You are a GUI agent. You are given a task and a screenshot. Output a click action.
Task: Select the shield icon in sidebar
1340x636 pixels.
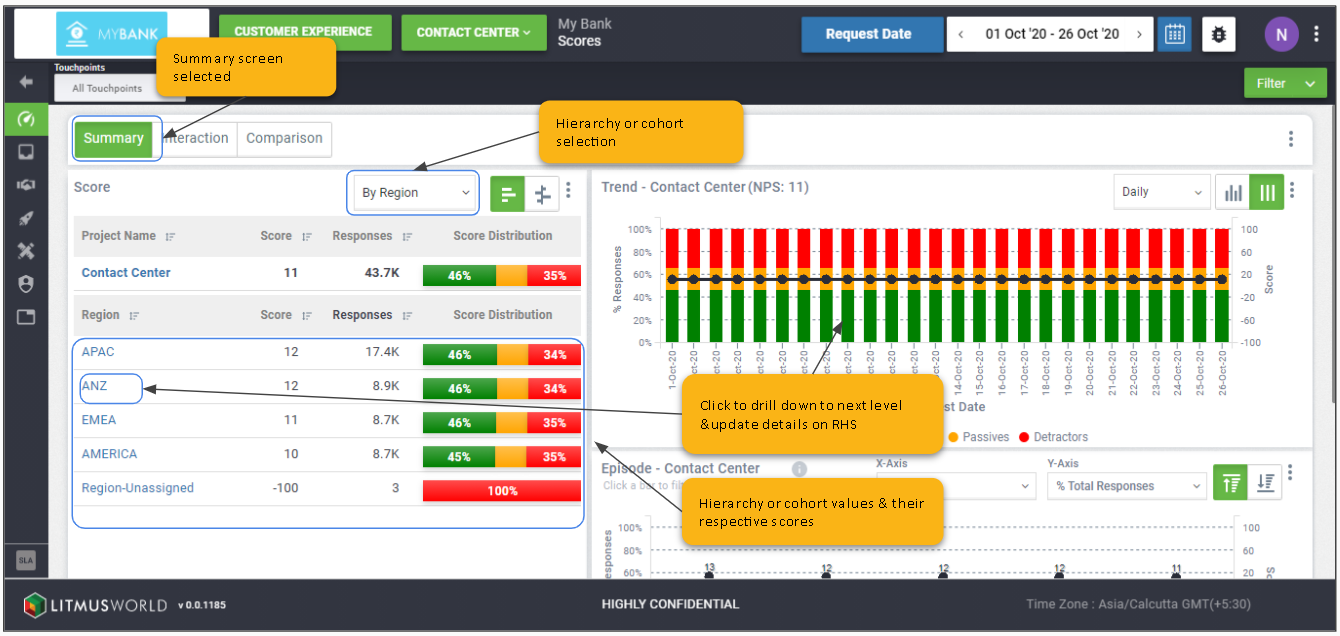click(26, 284)
